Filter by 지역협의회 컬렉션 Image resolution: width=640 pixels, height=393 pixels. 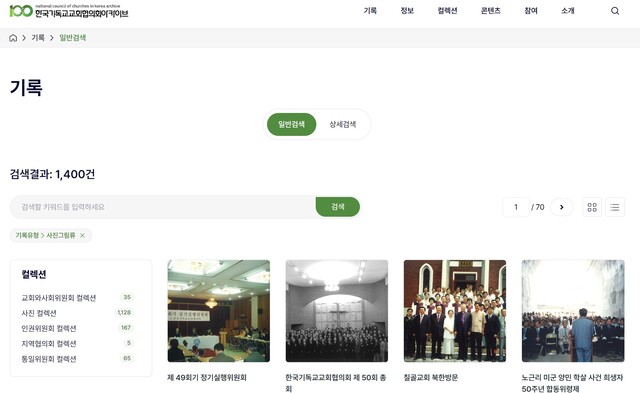pos(49,344)
